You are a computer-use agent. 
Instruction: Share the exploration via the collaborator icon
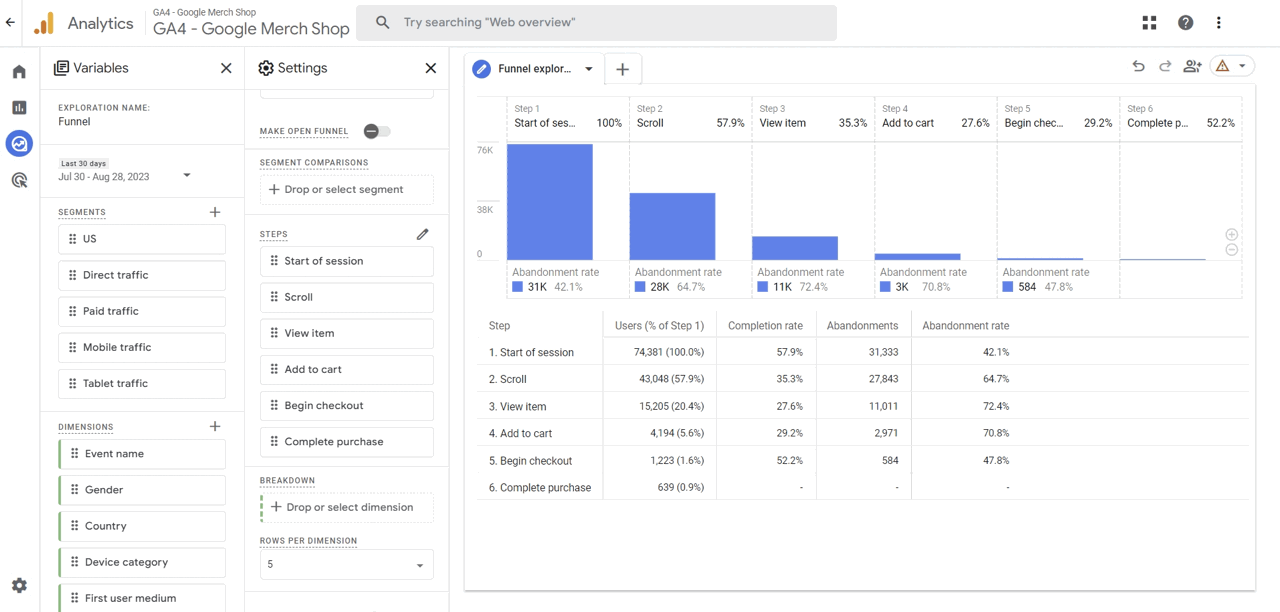point(1191,65)
